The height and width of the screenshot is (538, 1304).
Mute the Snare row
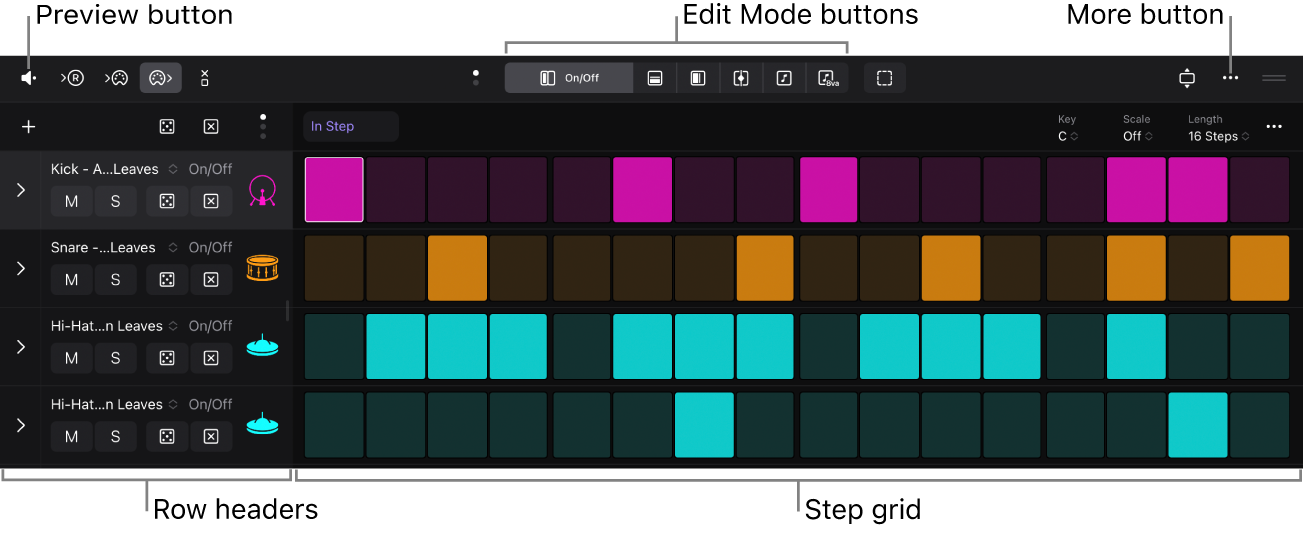72,280
